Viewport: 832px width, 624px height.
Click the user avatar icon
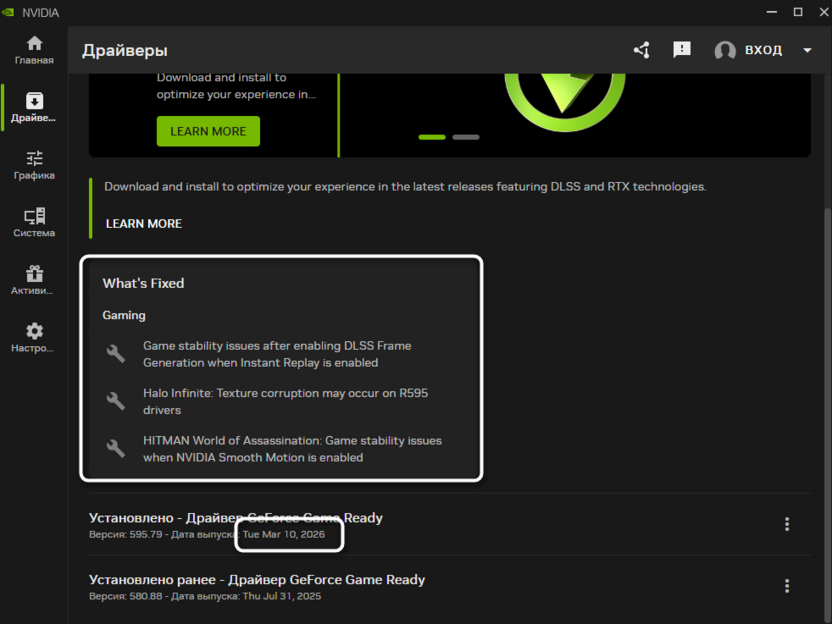725,50
